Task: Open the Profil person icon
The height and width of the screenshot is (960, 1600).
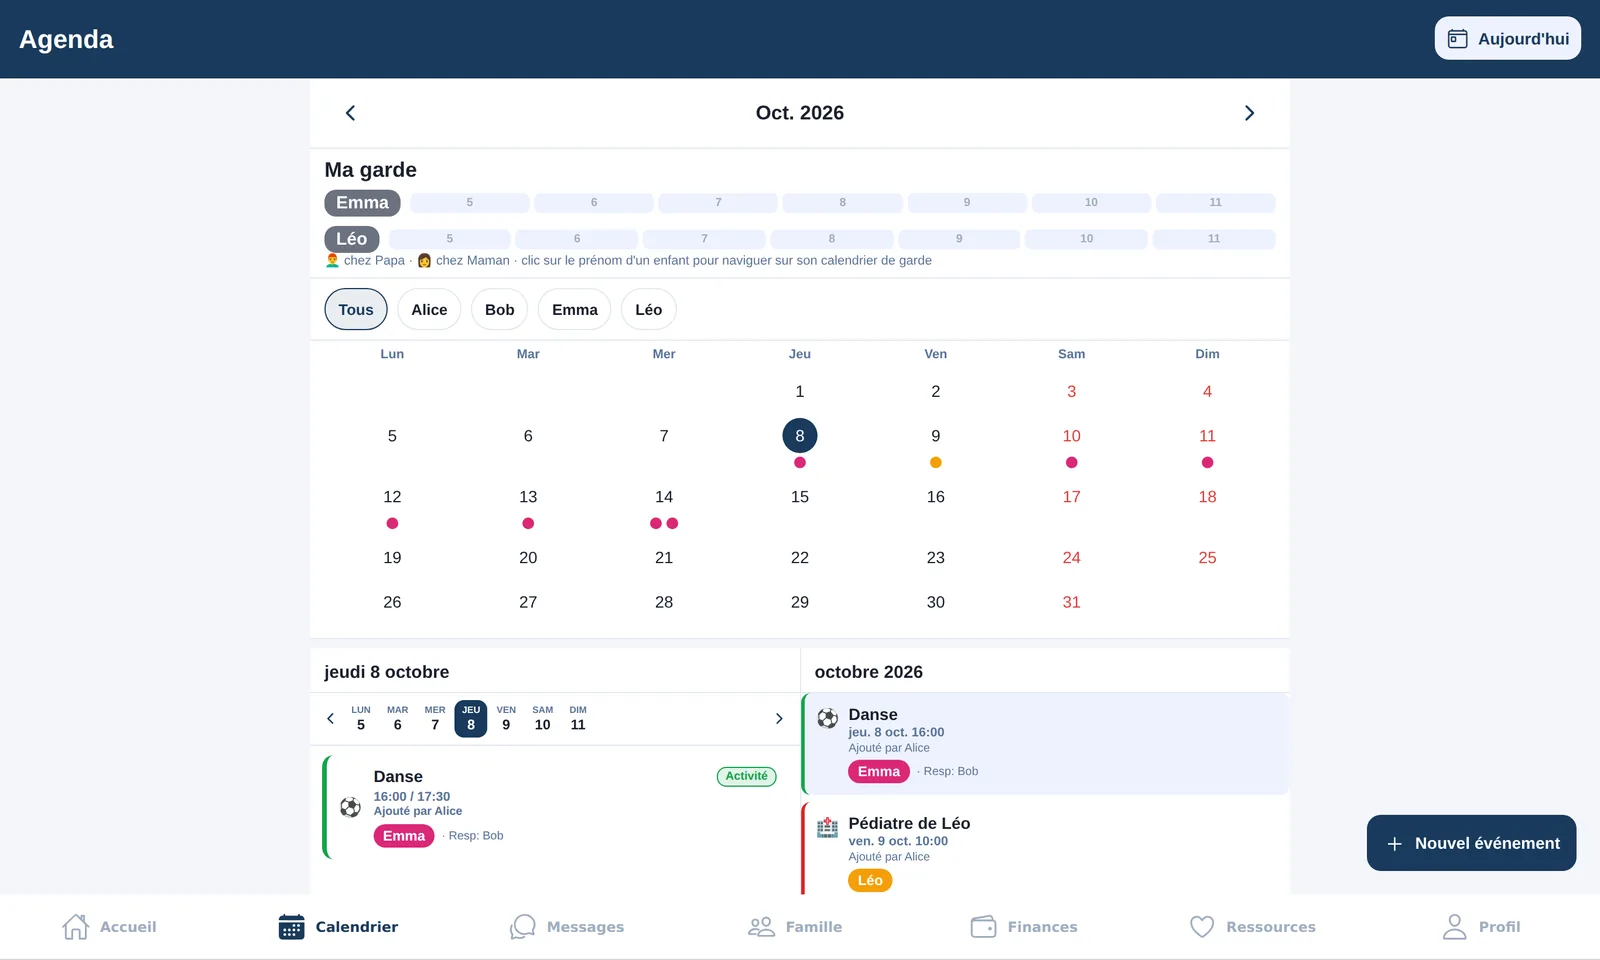Action: pos(1454,927)
